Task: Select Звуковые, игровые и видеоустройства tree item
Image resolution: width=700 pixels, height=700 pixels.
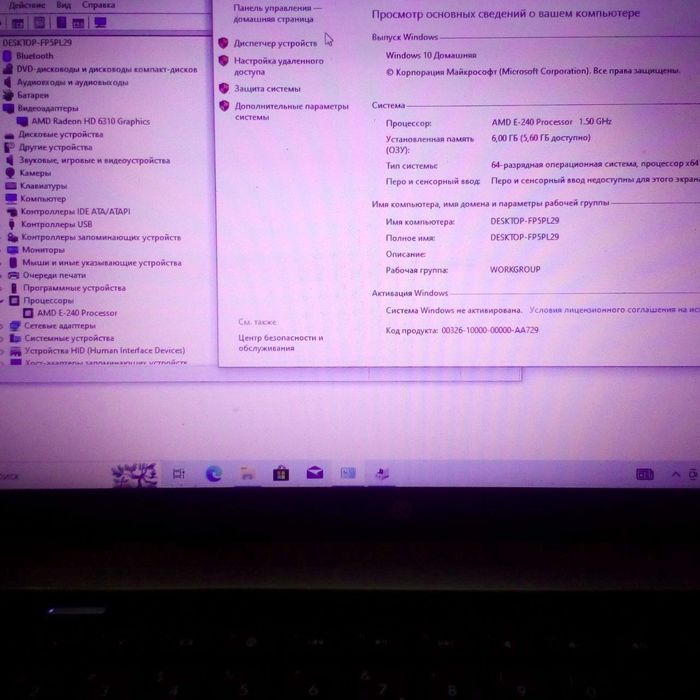Action: (x=95, y=160)
